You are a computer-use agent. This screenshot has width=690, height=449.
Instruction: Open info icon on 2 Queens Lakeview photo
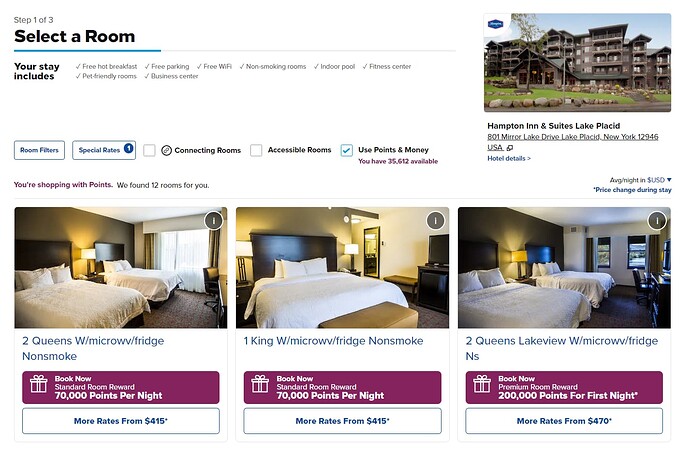click(657, 221)
